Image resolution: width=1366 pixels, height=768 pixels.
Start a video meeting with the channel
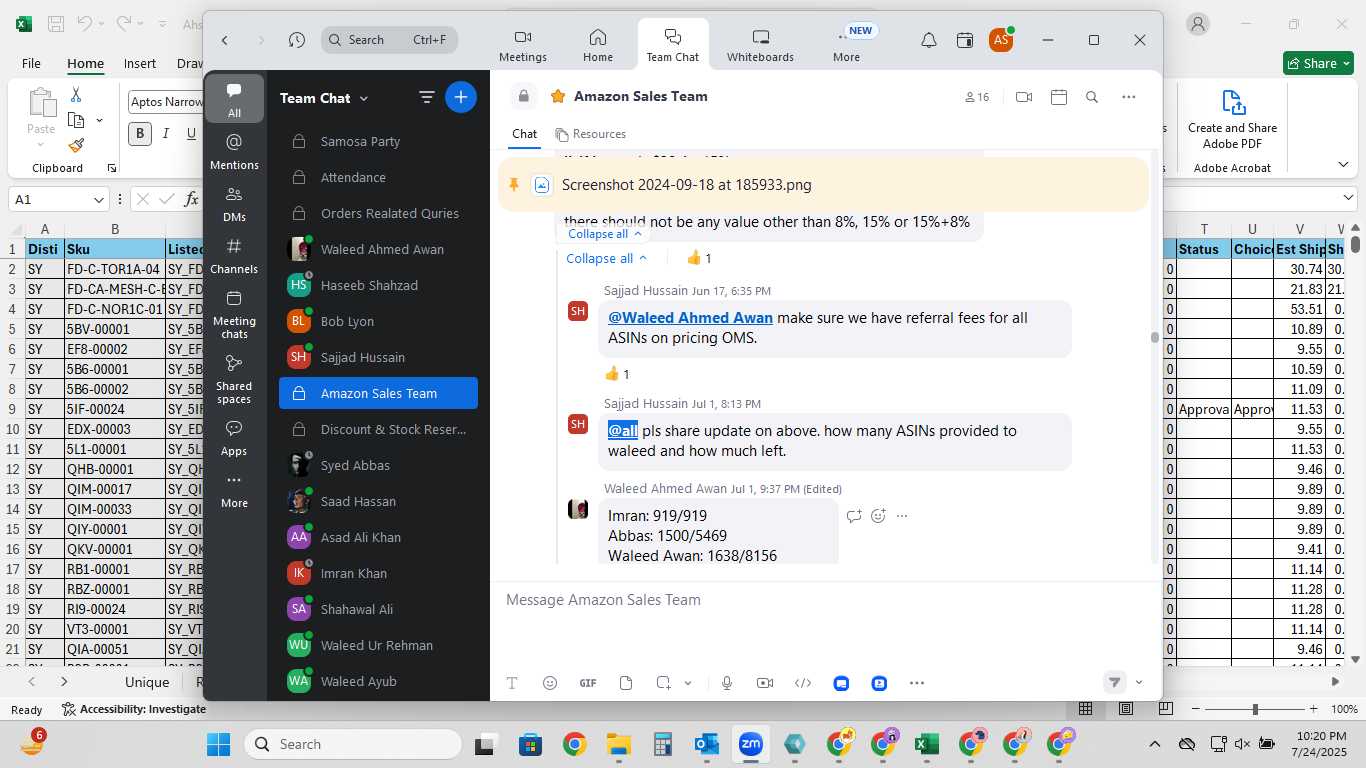pyautogui.click(x=1024, y=97)
